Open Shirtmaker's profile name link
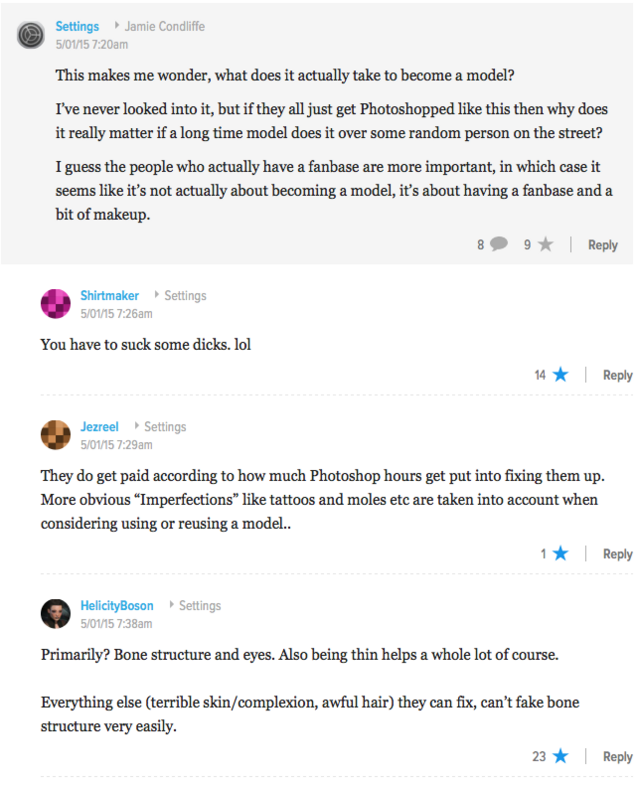 coord(109,295)
